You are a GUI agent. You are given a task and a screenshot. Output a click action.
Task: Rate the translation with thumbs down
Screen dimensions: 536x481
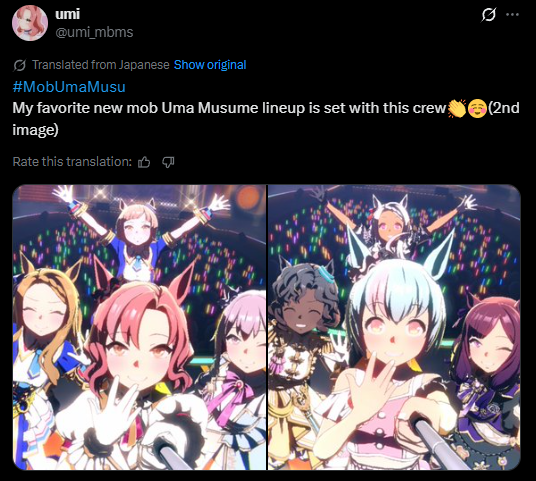[x=168, y=162]
